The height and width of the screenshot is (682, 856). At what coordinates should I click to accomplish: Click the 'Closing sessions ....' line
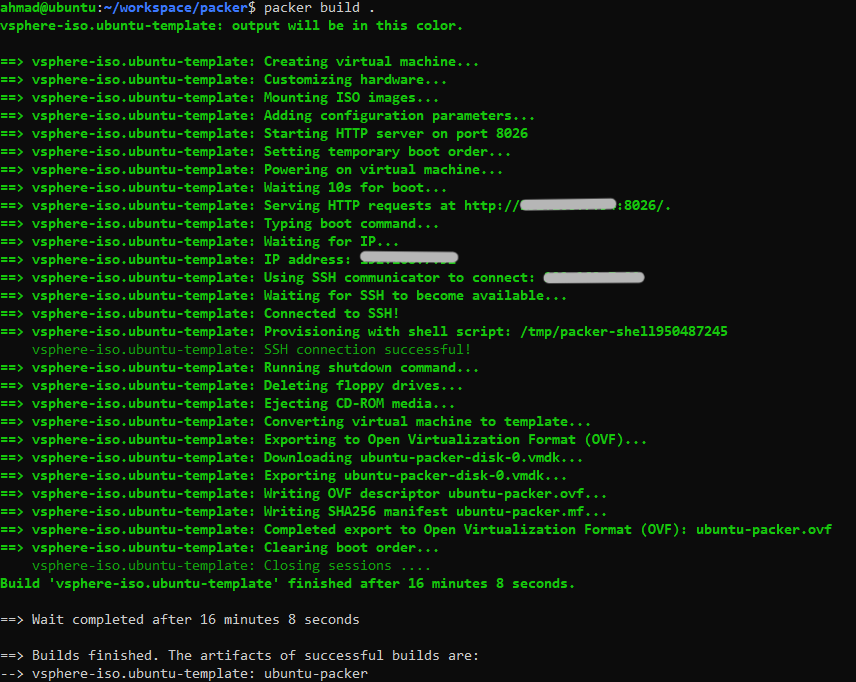231,566
